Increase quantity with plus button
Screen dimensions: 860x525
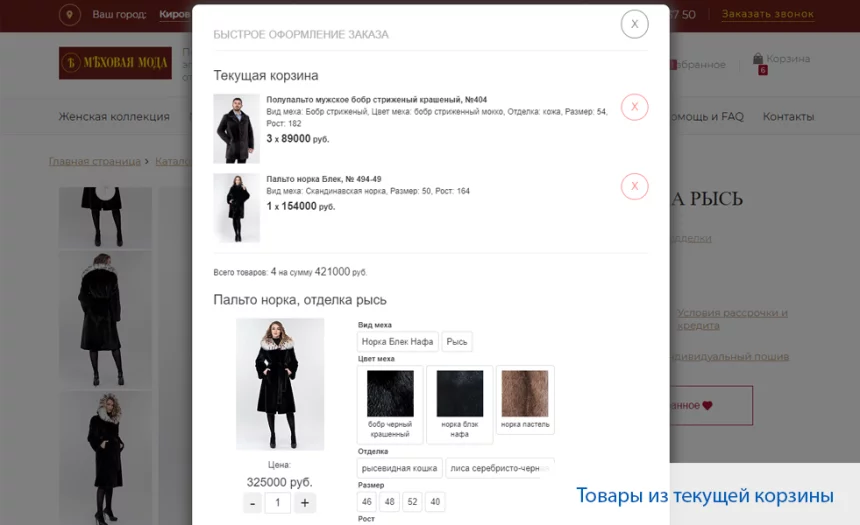pos(305,502)
